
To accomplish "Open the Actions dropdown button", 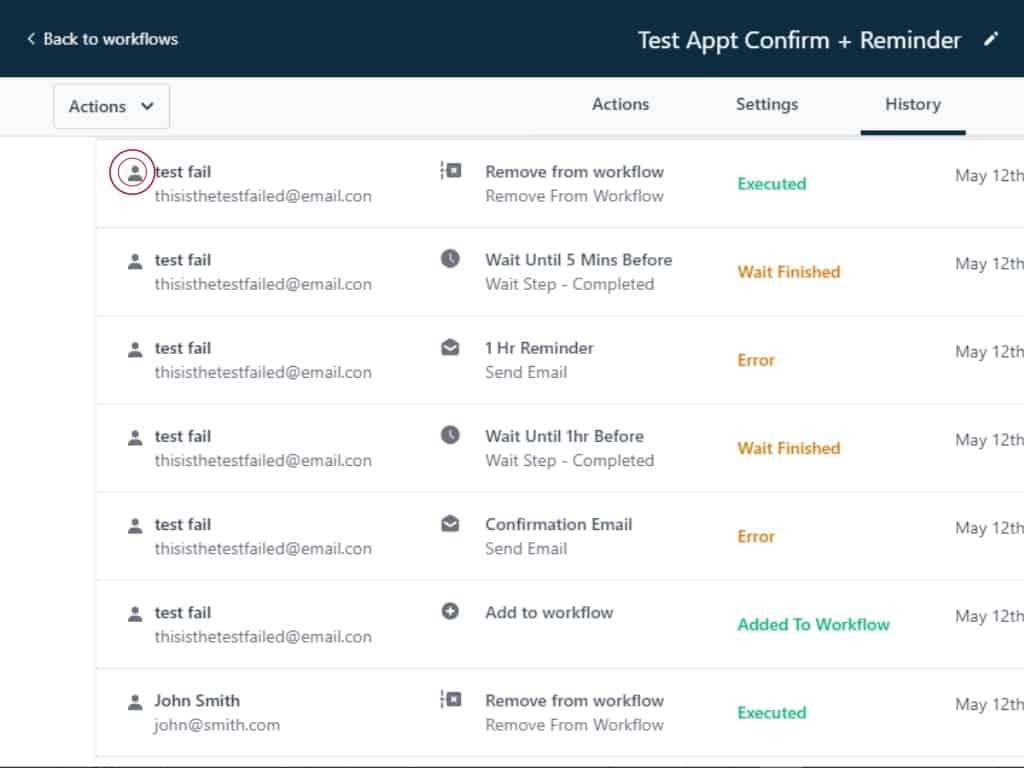I will click(x=111, y=106).
